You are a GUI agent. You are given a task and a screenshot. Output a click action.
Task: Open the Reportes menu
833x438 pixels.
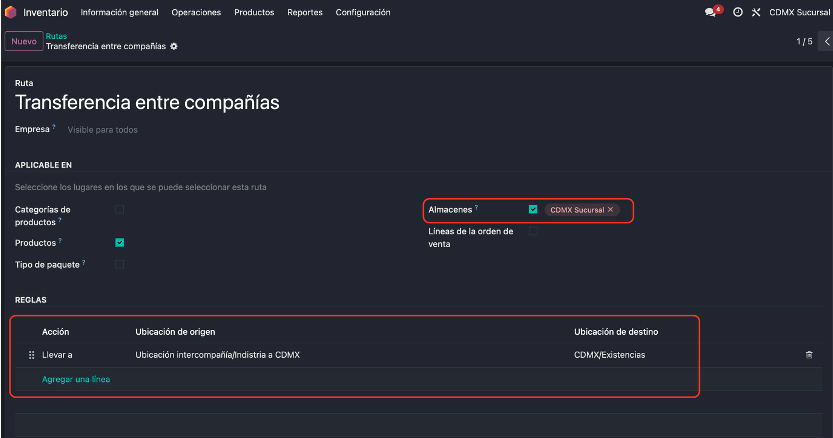tap(305, 13)
